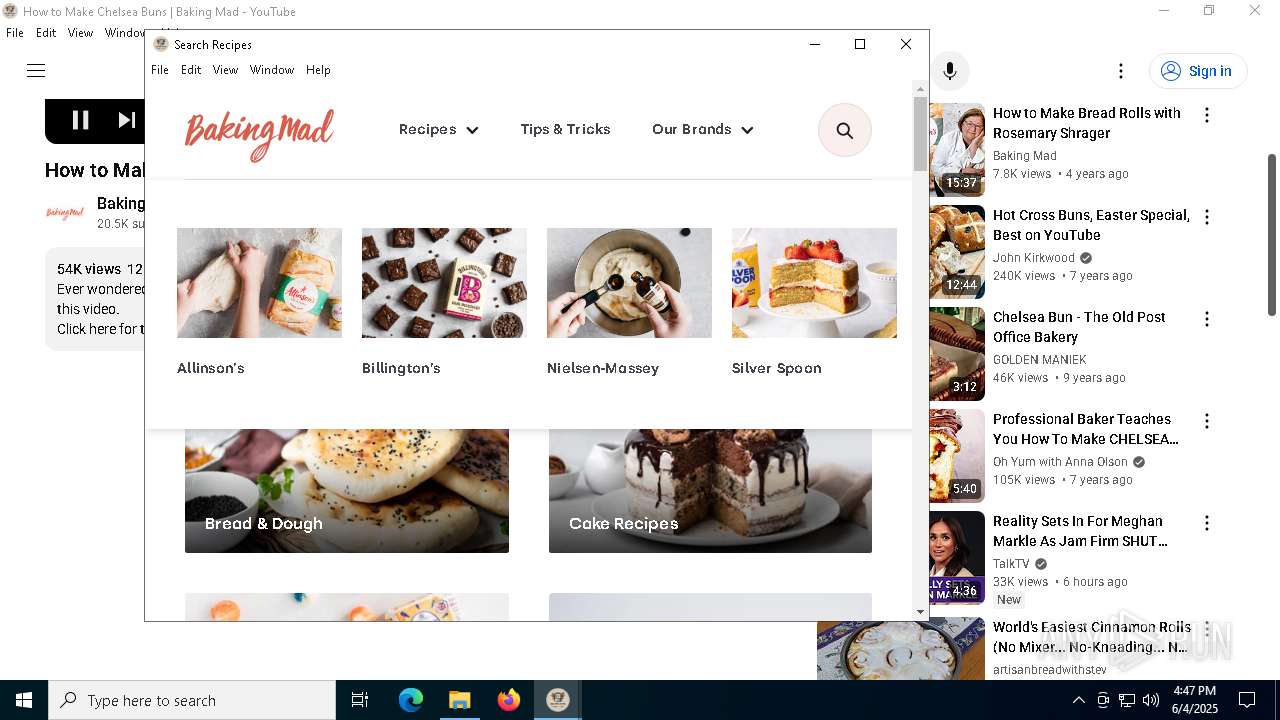This screenshot has height=720, width=1280.
Task: Open the volume icon in system tray
Action: pos(1151,700)
